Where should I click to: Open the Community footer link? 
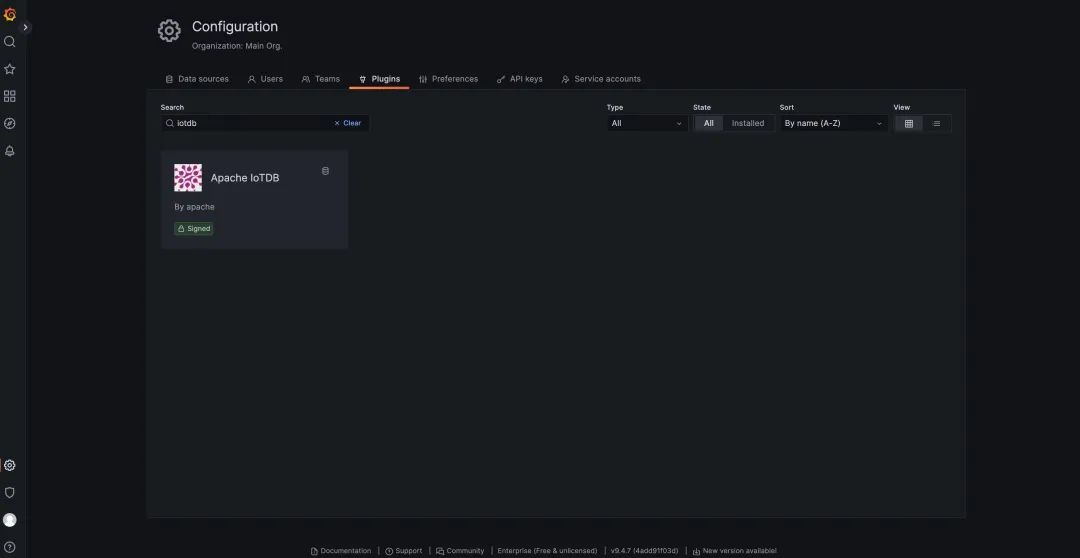460,551
